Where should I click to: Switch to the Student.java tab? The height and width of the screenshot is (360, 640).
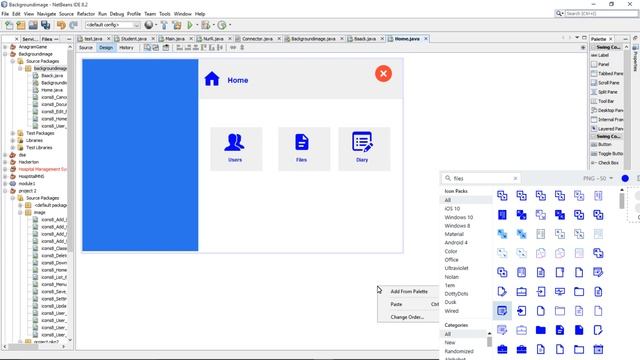(x=133, y=39)
